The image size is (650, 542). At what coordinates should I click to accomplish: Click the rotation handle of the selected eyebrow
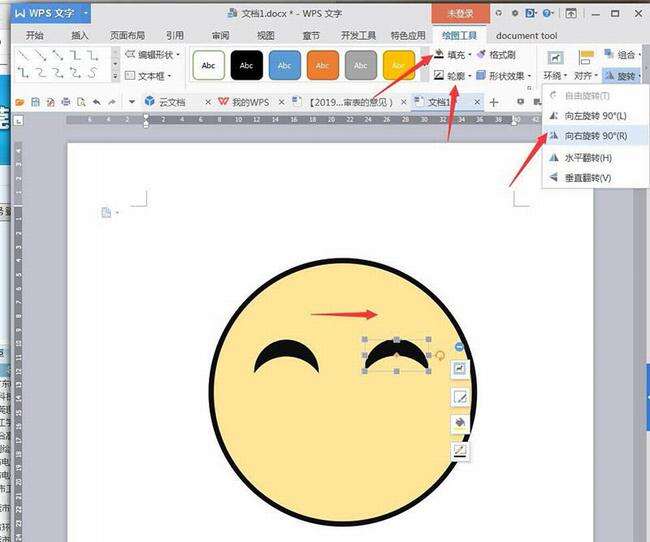[440, 355]
